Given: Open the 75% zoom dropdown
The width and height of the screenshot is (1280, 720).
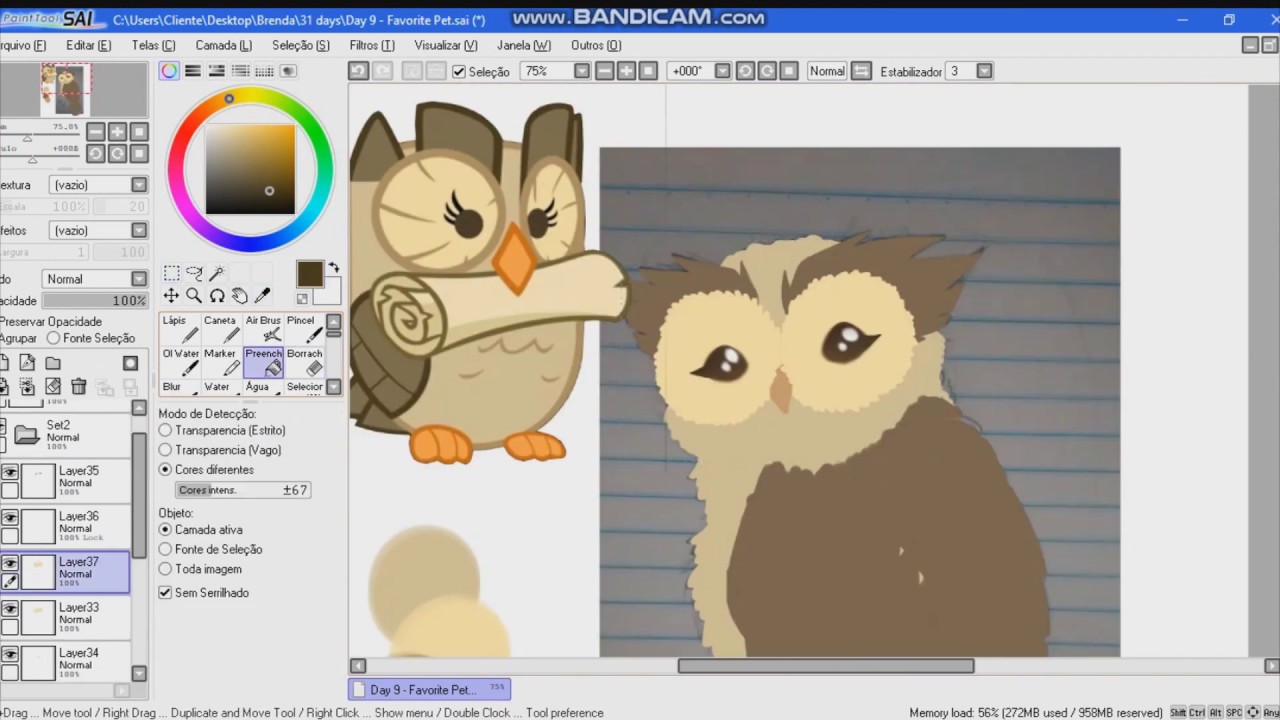Looking at the screenshot, I should pos(582,71).
